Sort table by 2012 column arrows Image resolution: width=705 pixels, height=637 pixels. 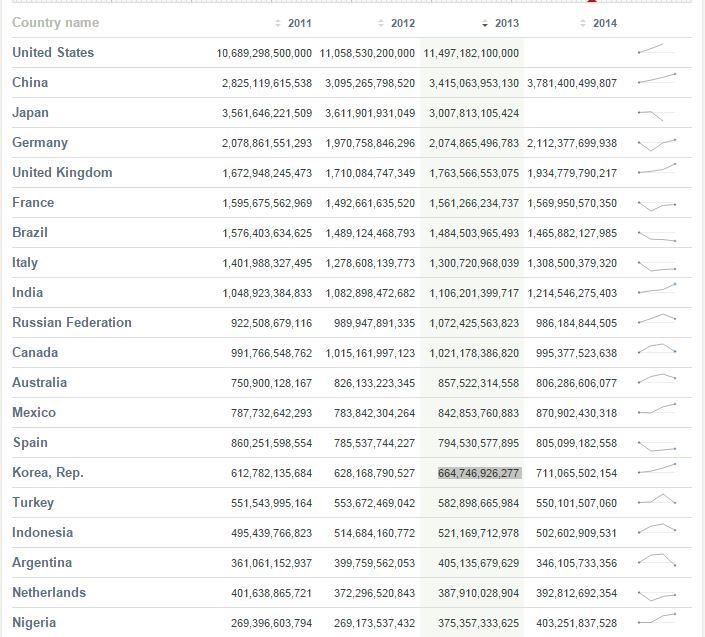click(381, 23)
